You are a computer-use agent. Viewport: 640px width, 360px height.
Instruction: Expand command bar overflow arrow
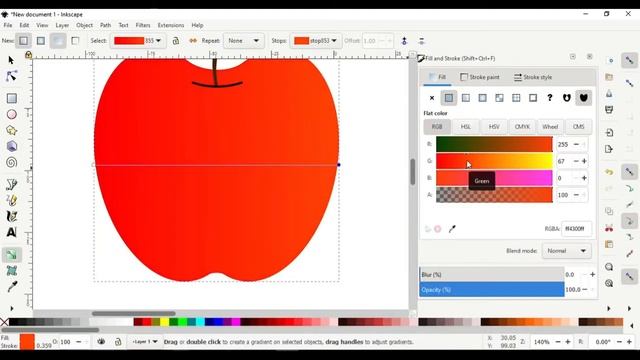(x=609, y=309)
